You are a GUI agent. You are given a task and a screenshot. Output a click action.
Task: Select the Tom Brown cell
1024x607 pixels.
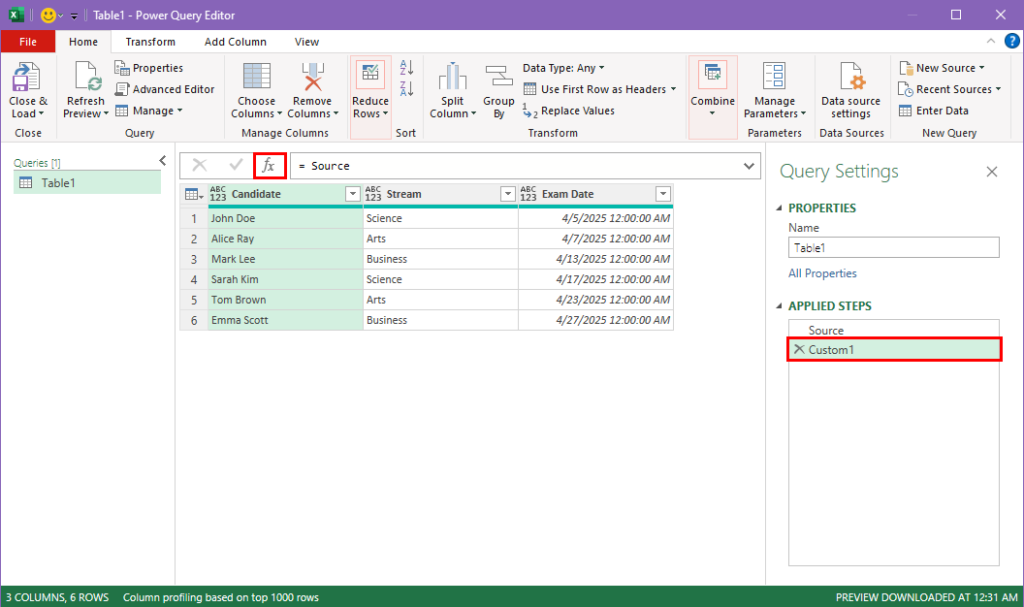pyautogui.click(x=285, y=300)
